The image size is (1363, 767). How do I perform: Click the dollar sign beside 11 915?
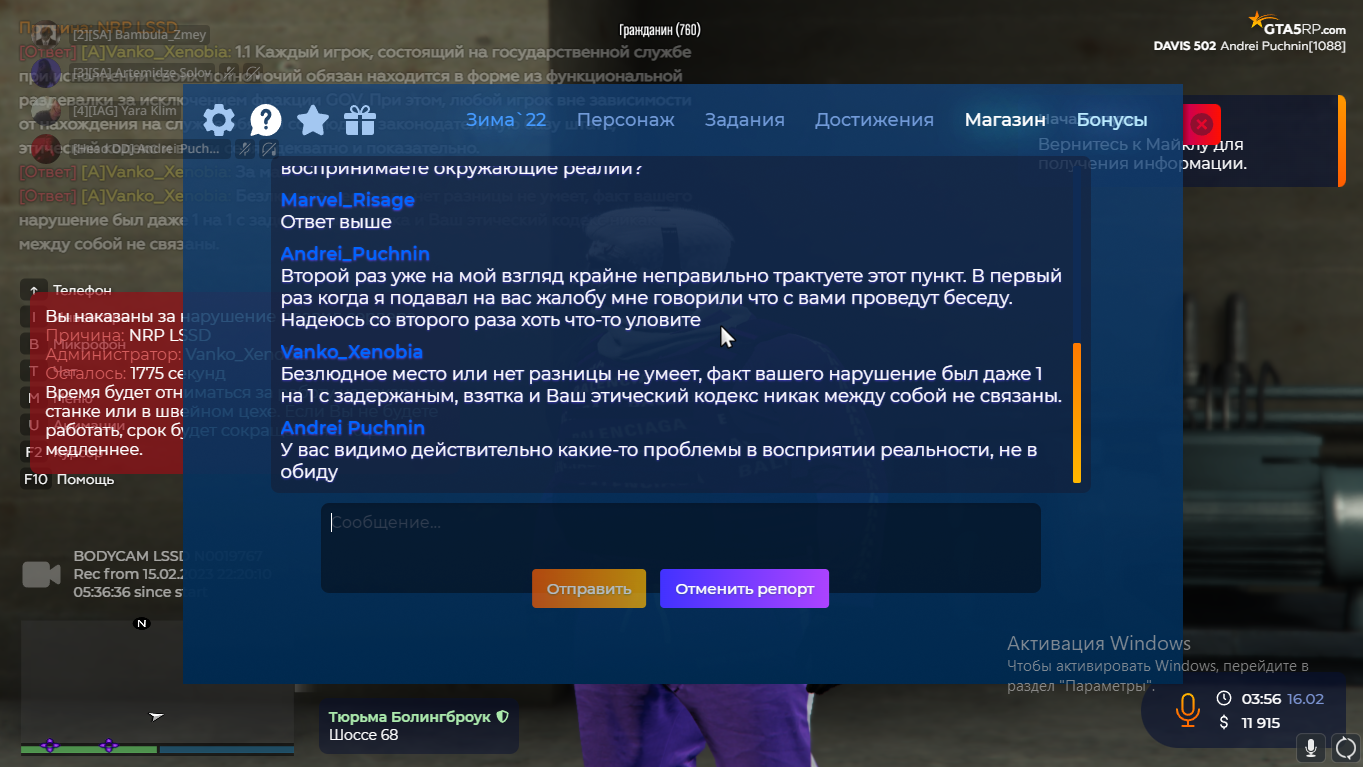pos(1224,723)
